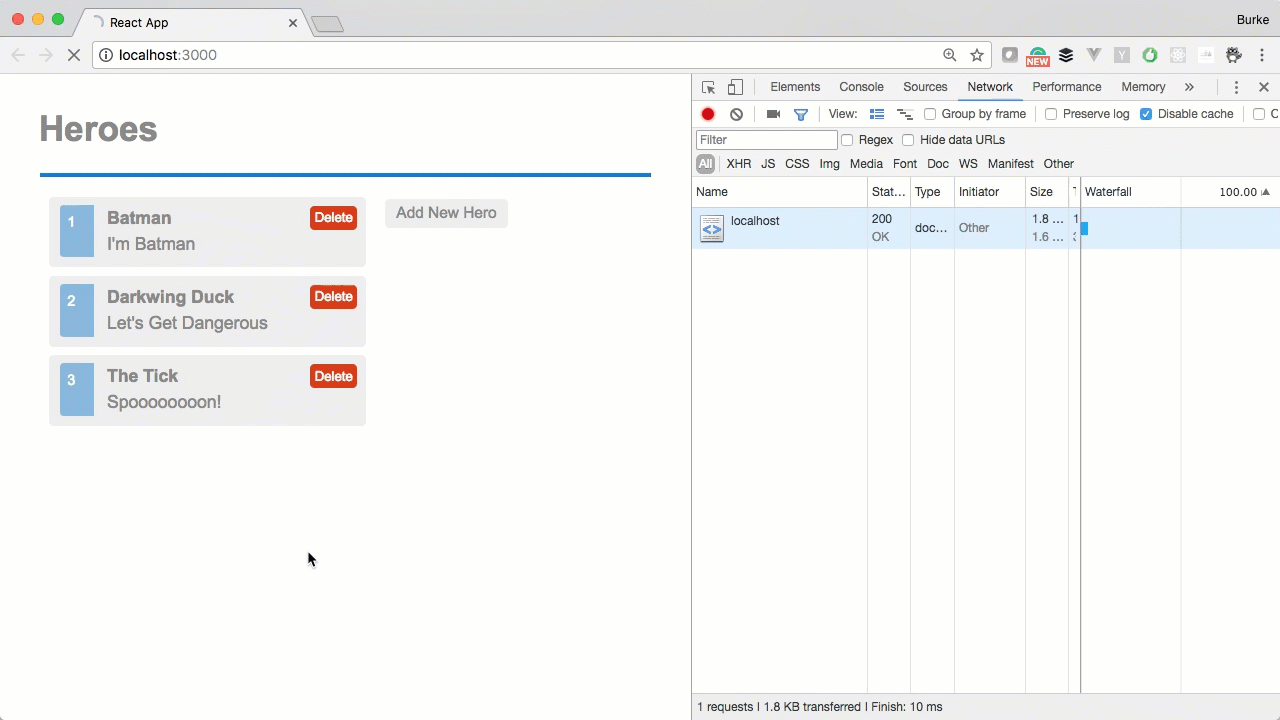Delete the Darkwing Duck hero
Screen dimensions: 1280x720
[333, 297]
